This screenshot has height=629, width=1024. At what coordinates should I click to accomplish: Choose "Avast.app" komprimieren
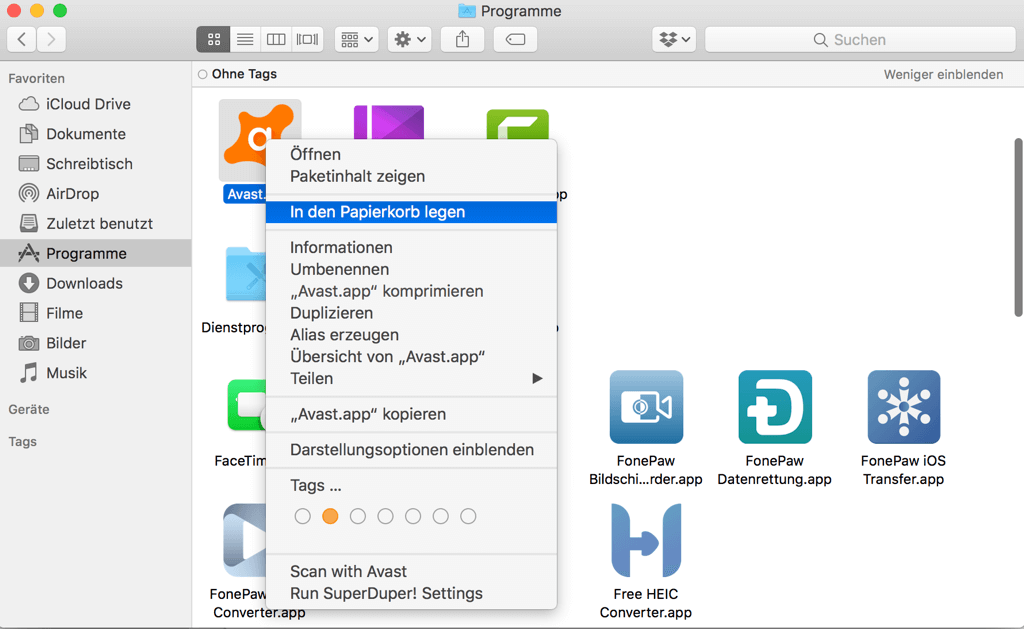point(411,291)
